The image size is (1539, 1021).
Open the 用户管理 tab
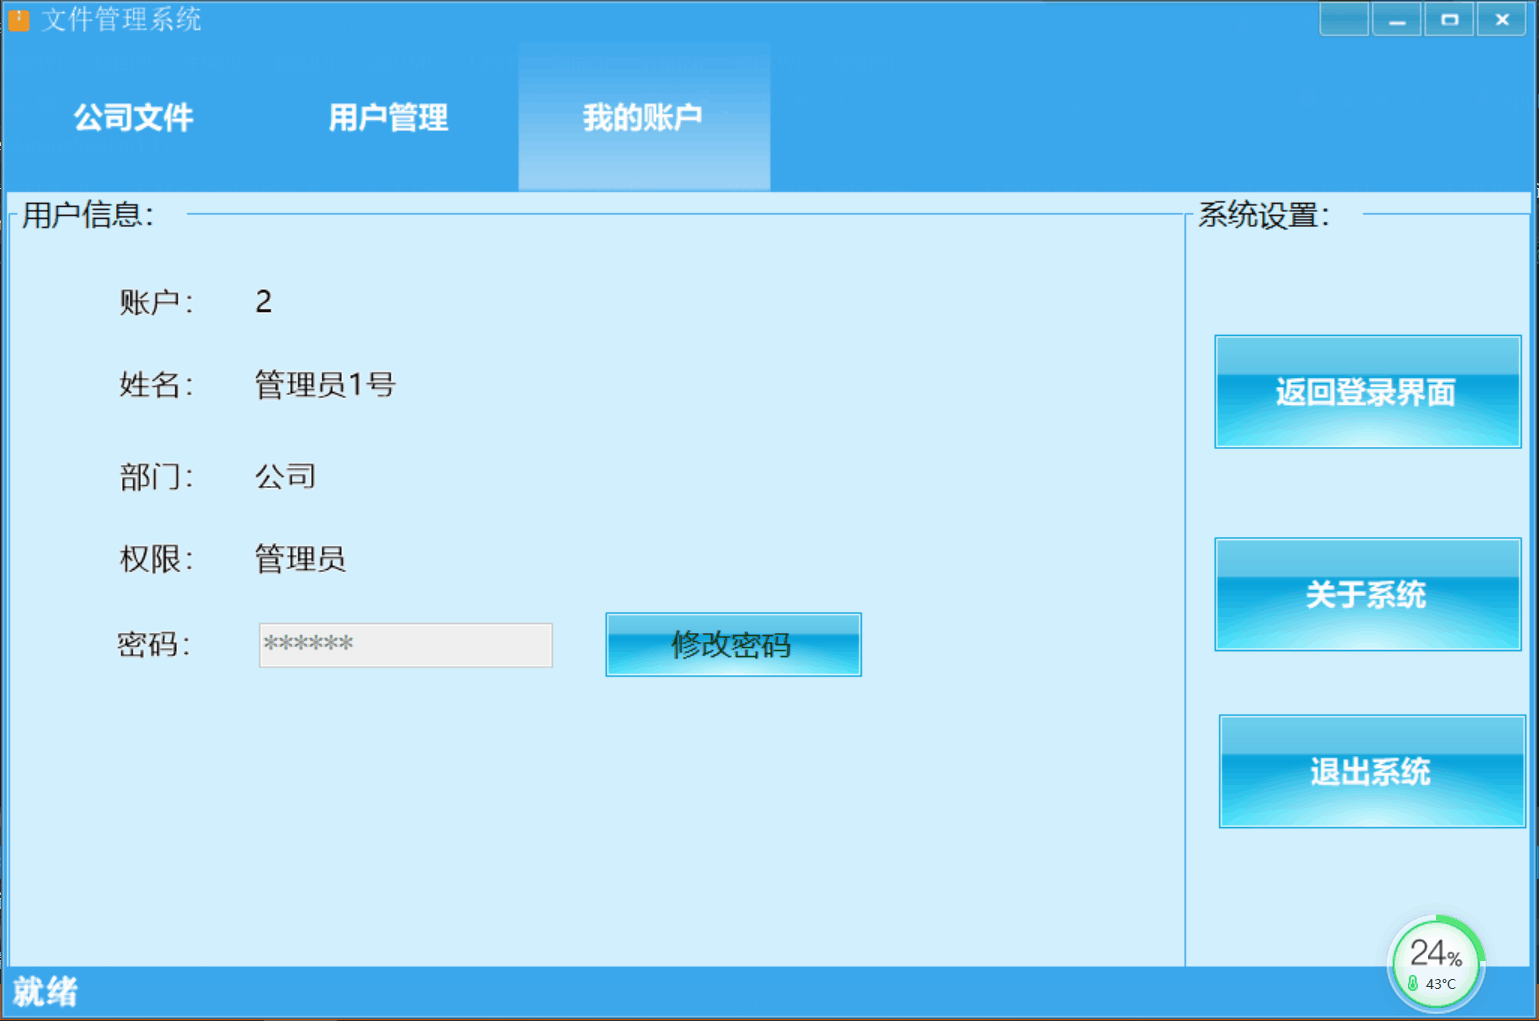click(388, 117)
